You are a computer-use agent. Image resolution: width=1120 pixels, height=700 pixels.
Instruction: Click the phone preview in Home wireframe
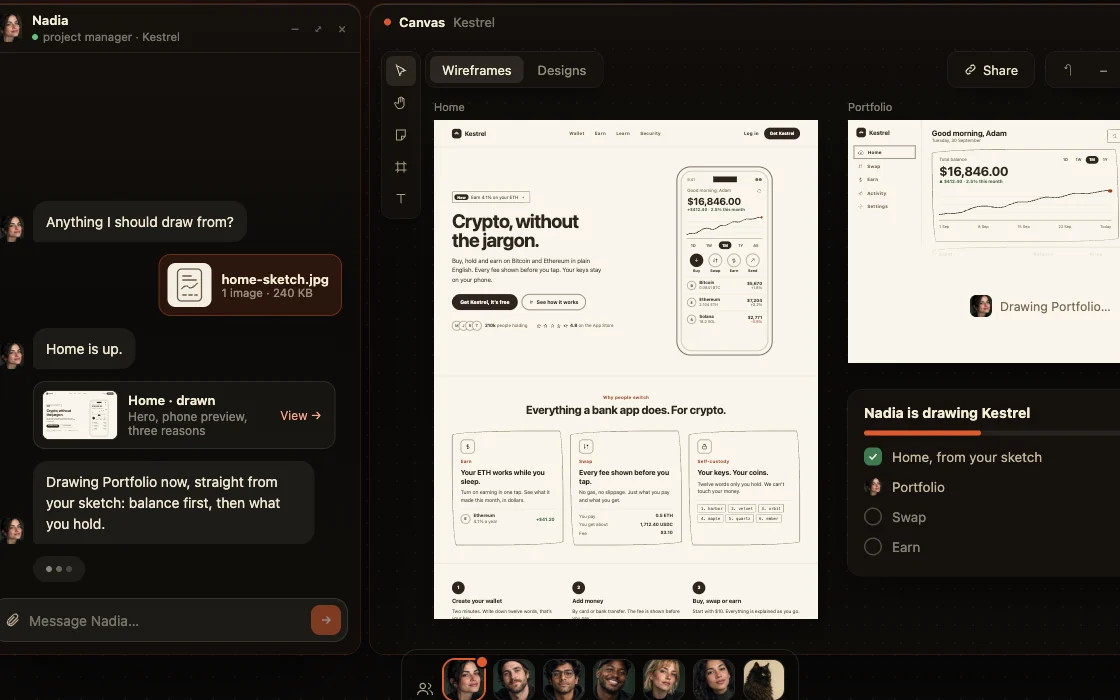click(x=724, y=261)
